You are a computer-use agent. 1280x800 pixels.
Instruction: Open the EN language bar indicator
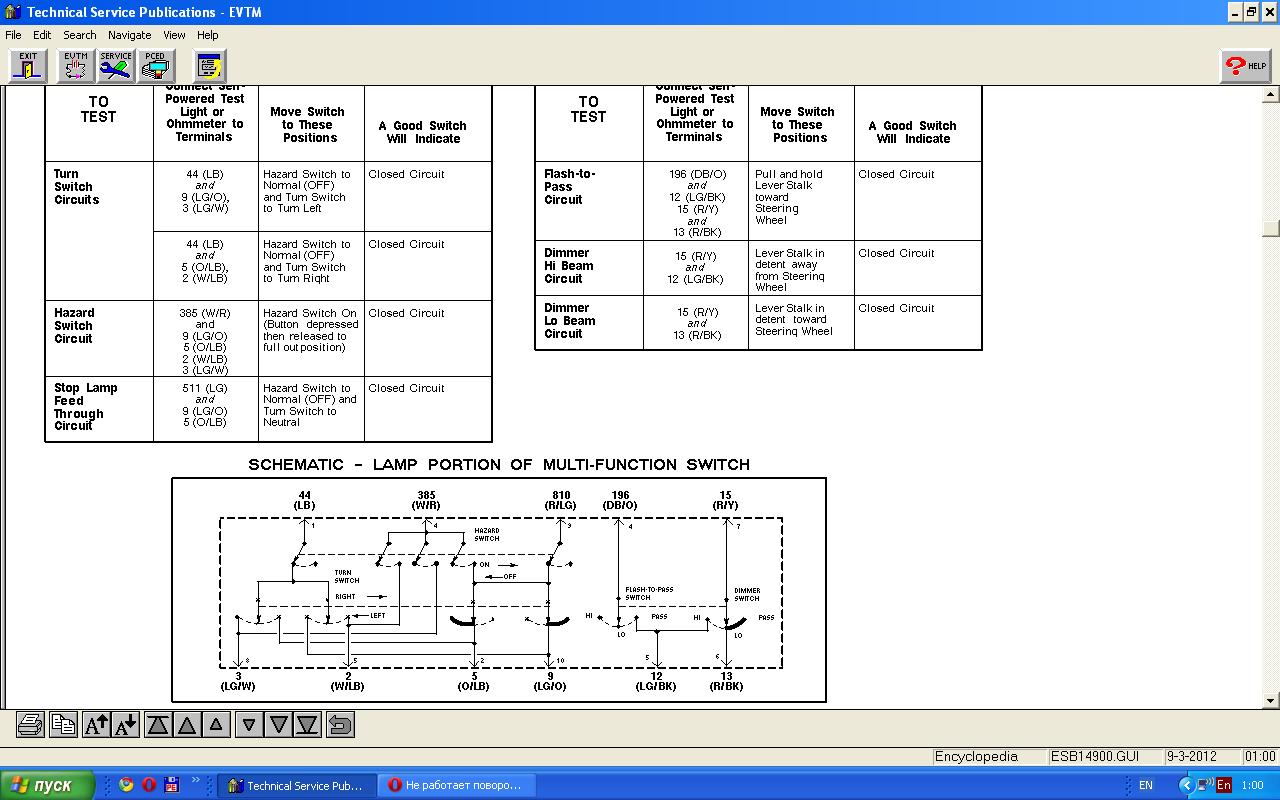(x=1146, y=785)
